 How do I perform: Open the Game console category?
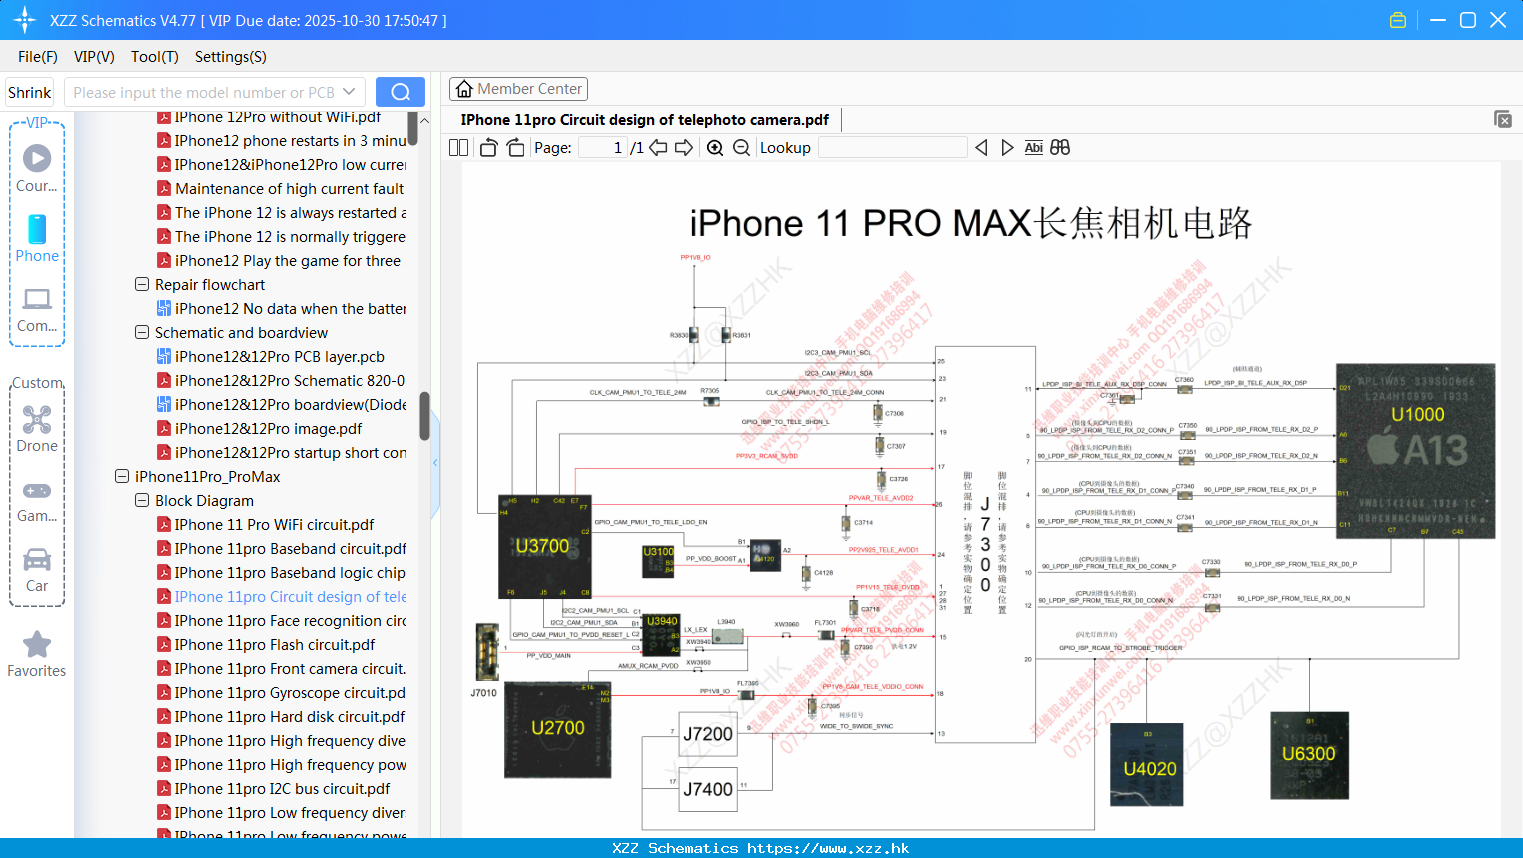pos(37,500)
